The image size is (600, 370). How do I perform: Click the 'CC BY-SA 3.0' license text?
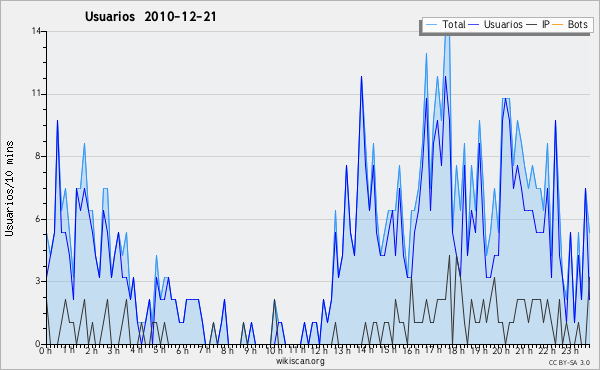click(569, 363)
